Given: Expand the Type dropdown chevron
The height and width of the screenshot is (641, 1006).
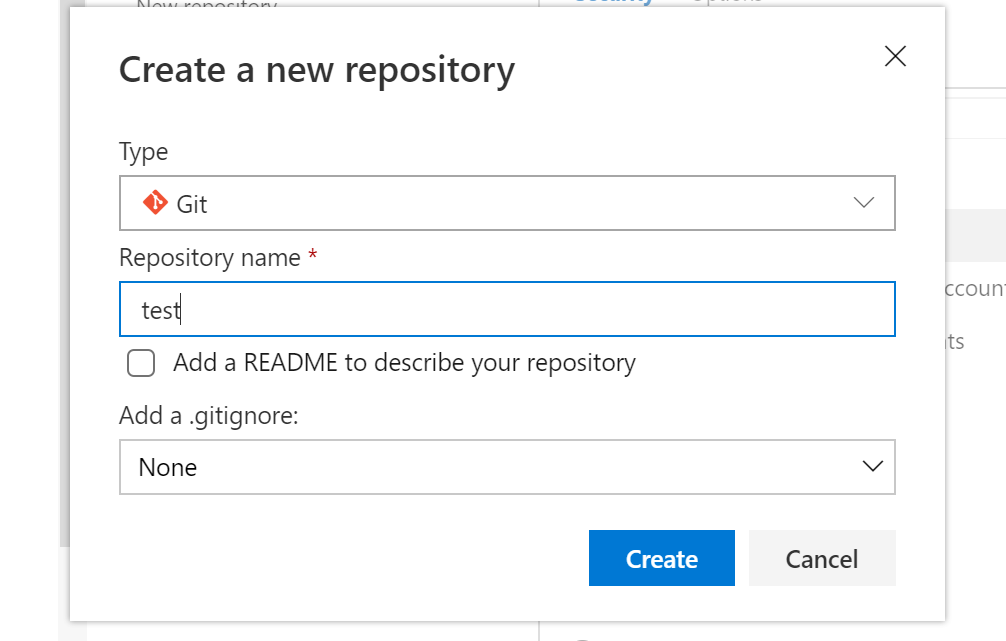Looking at the screenshot, I should (x=864, y=203).
